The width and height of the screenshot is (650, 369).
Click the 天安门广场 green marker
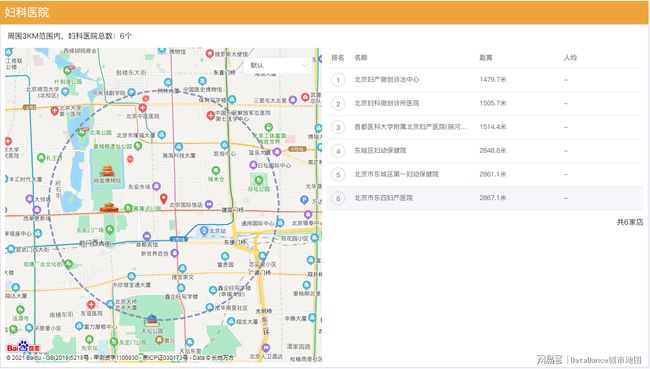[x=109, y=229]
